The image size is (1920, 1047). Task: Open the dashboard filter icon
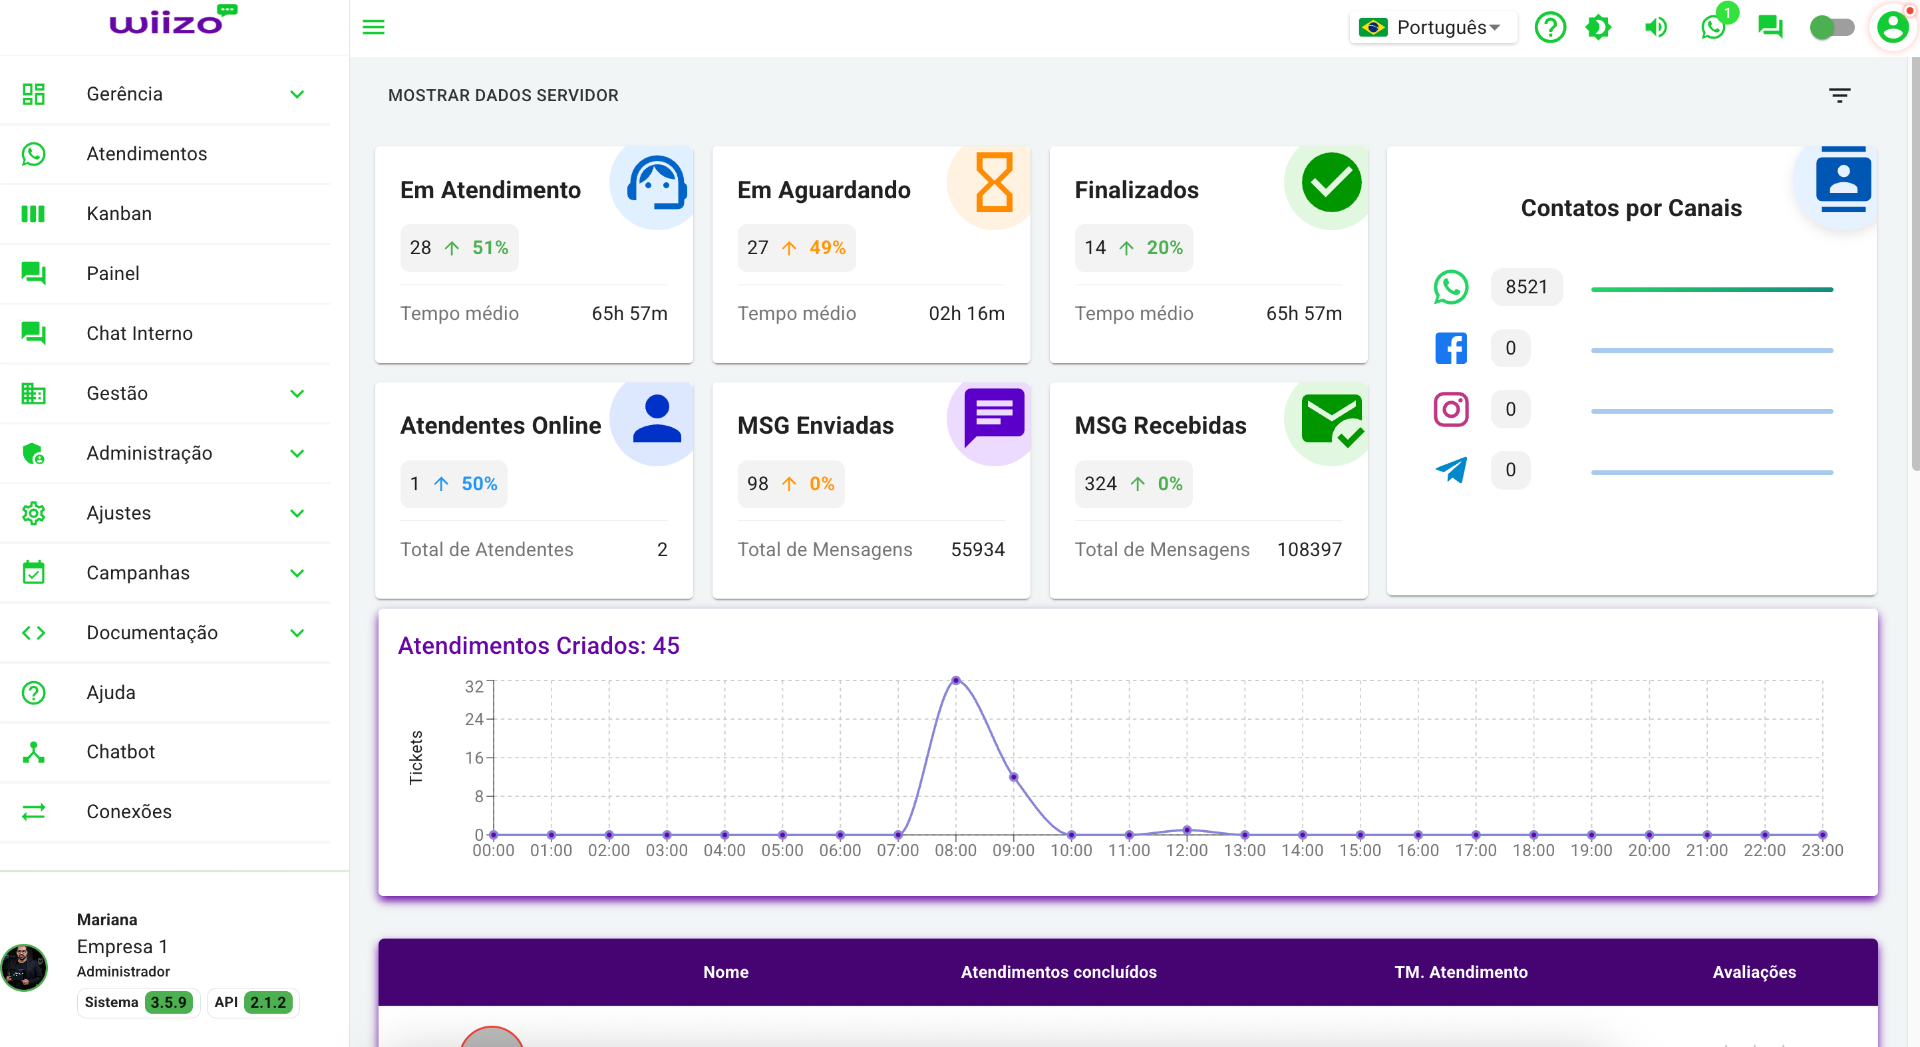[x=1839, y=95]
